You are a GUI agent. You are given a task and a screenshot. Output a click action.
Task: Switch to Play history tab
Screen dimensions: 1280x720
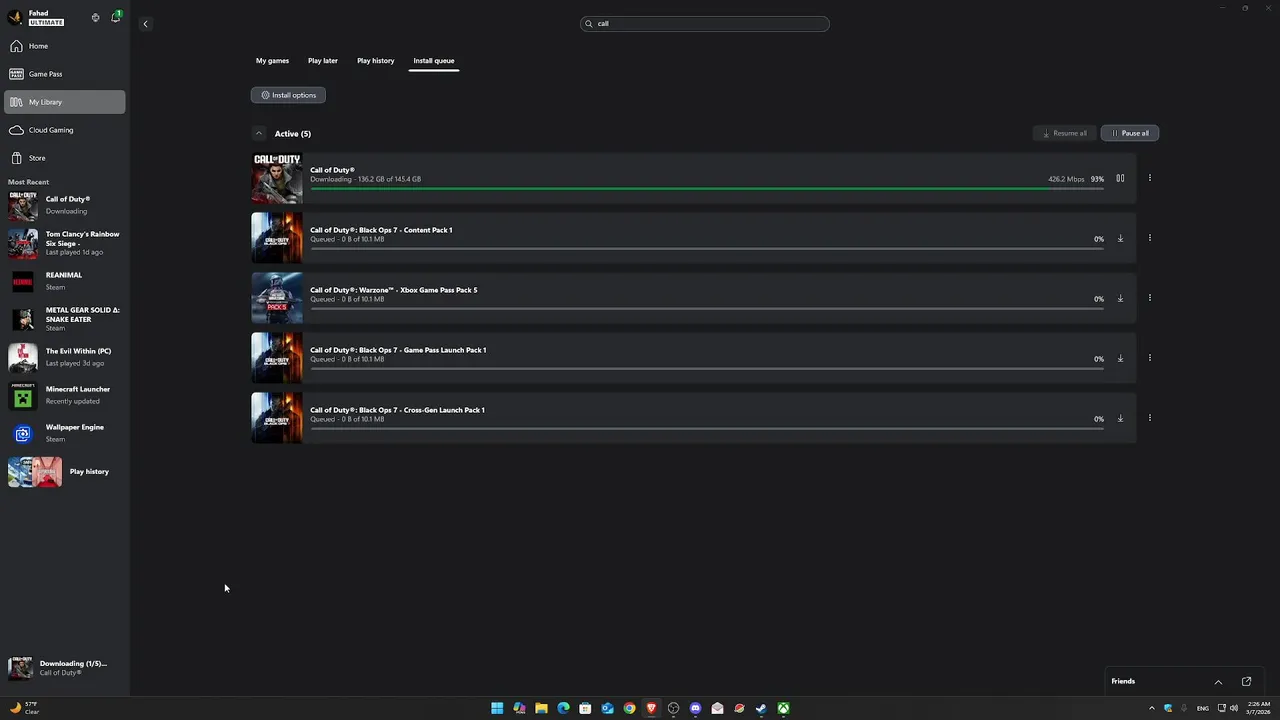pos(376,61)
